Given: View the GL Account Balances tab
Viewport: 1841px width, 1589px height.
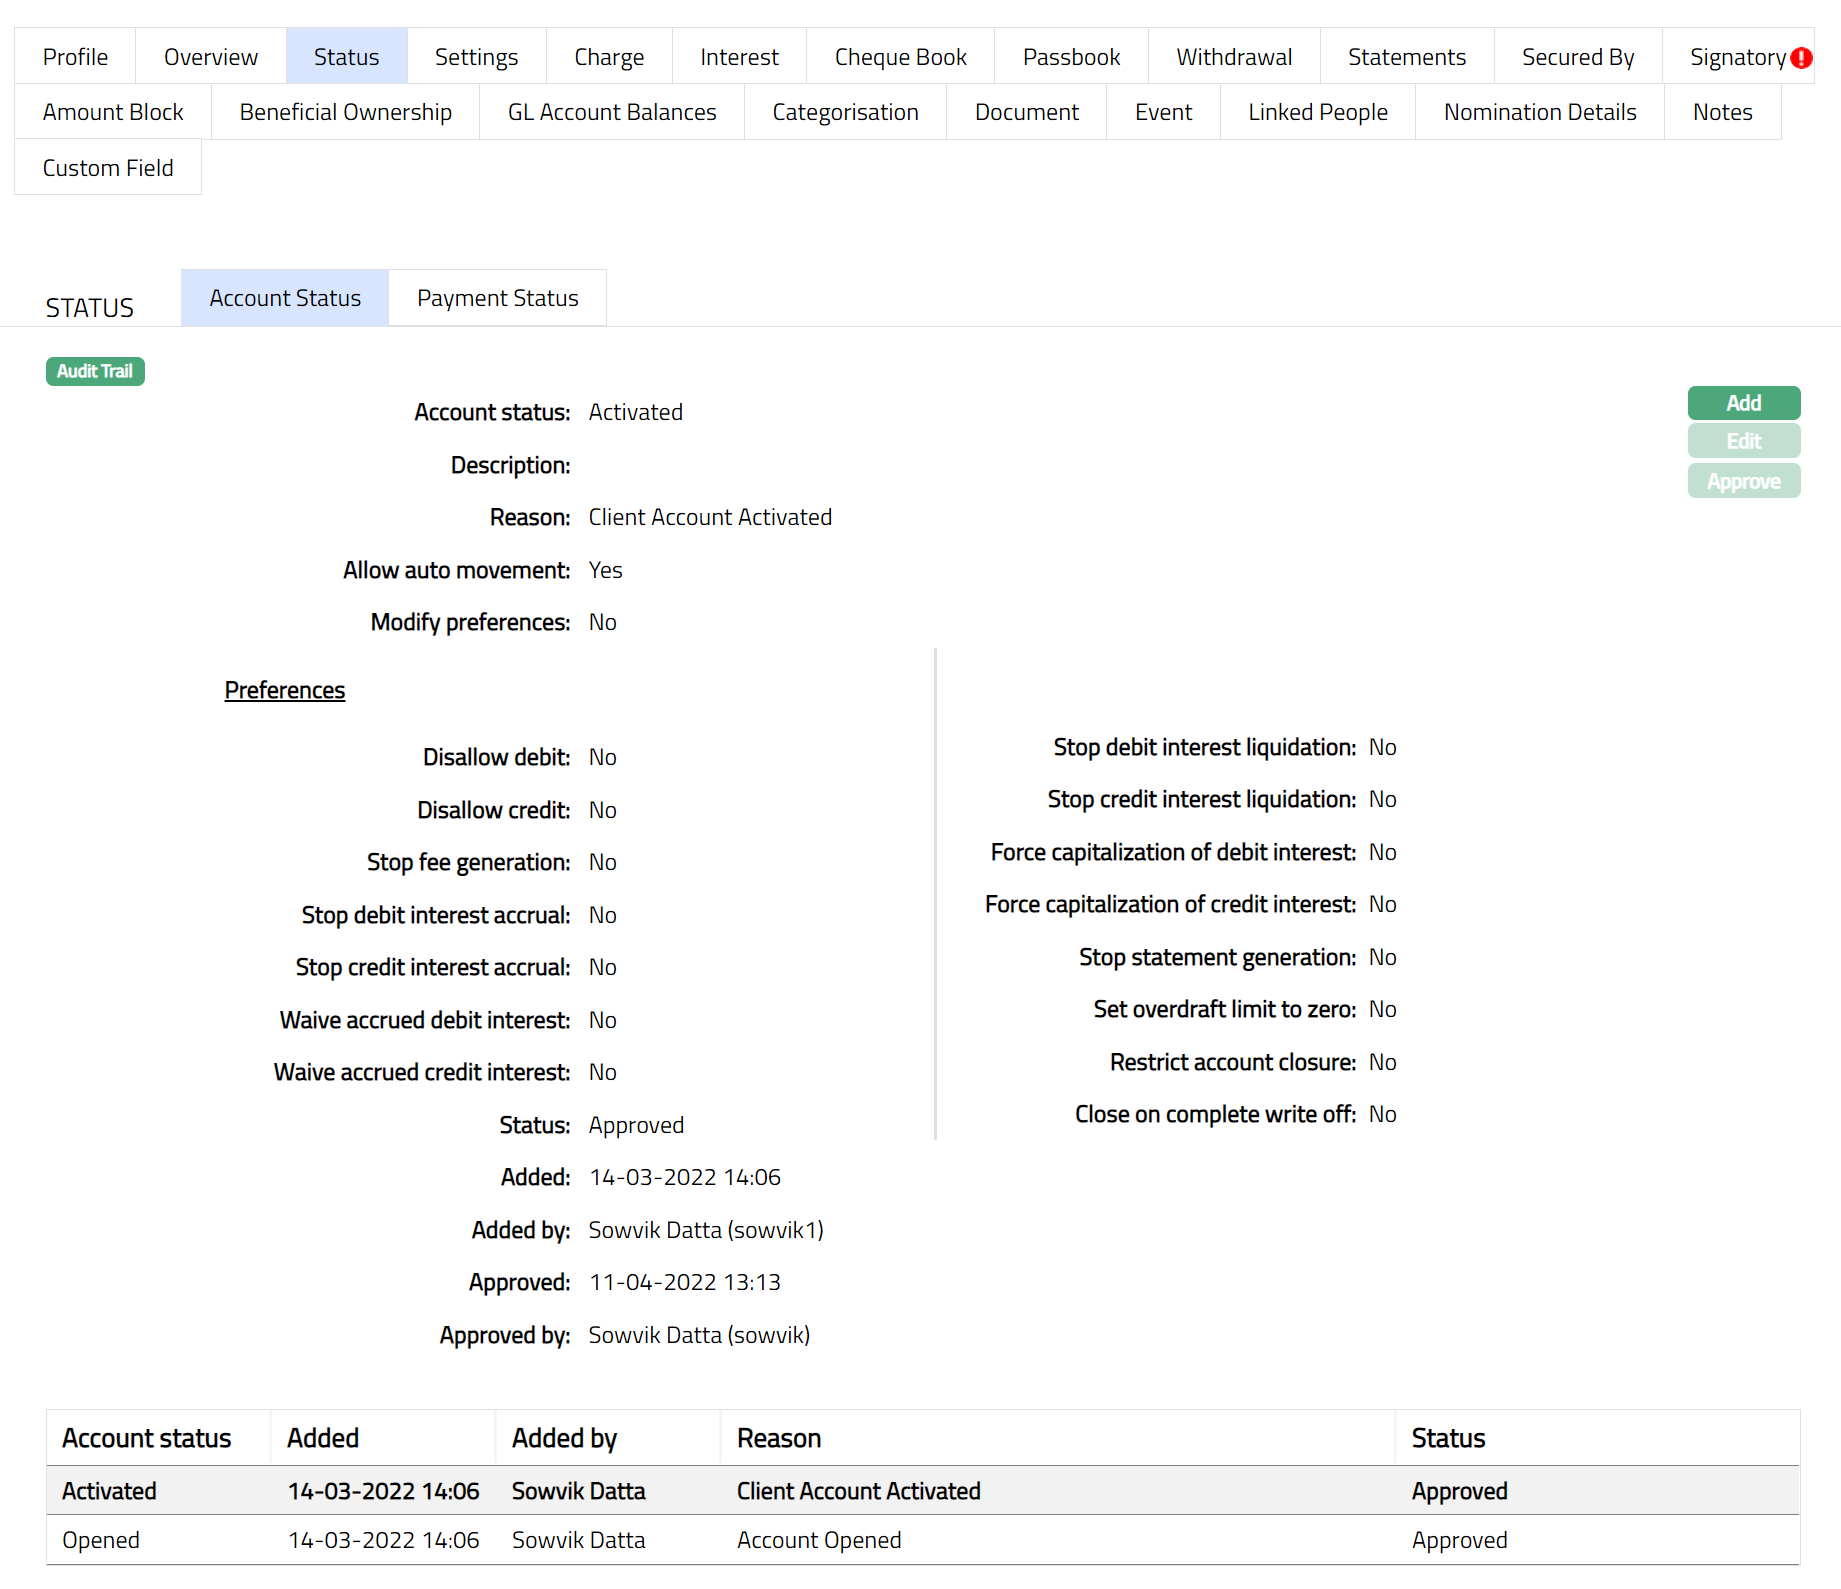Looking at the screenshot, I should [x=612, y=112].
